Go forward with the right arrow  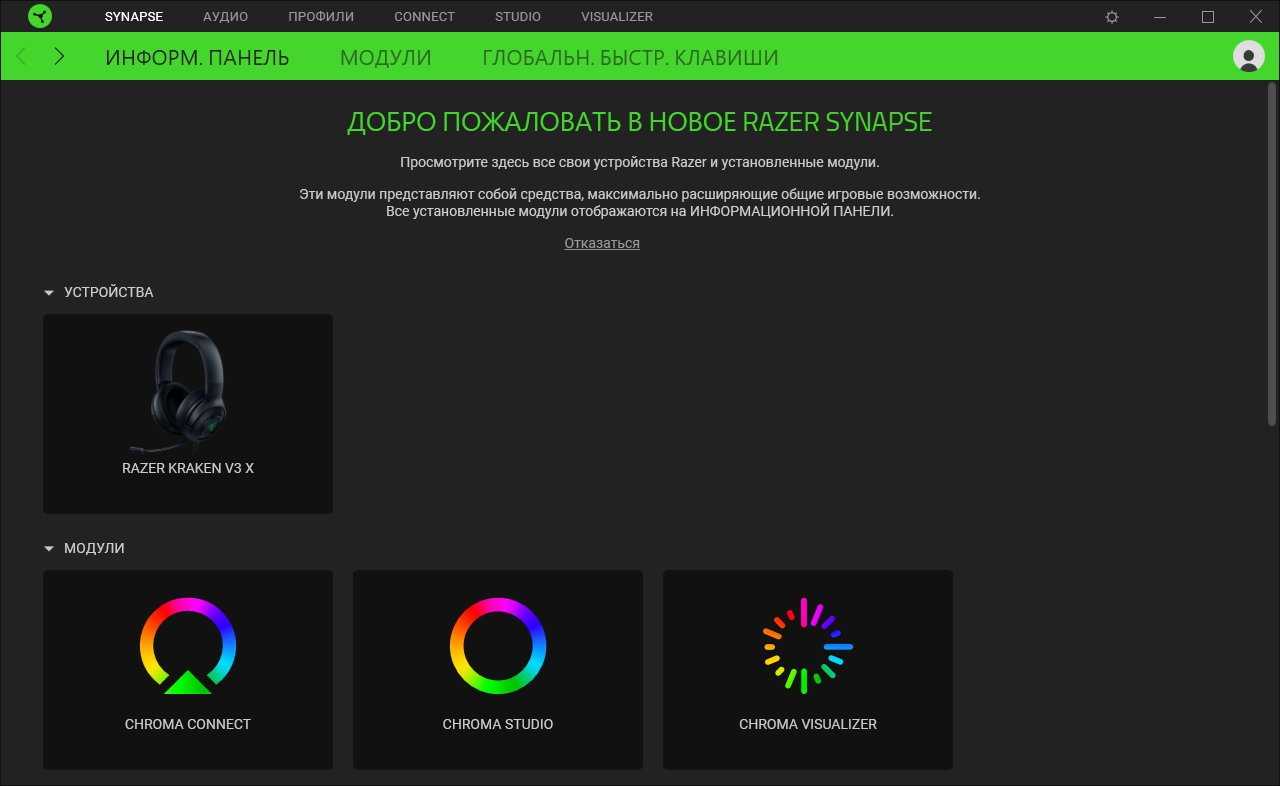[x=59, y=57]
